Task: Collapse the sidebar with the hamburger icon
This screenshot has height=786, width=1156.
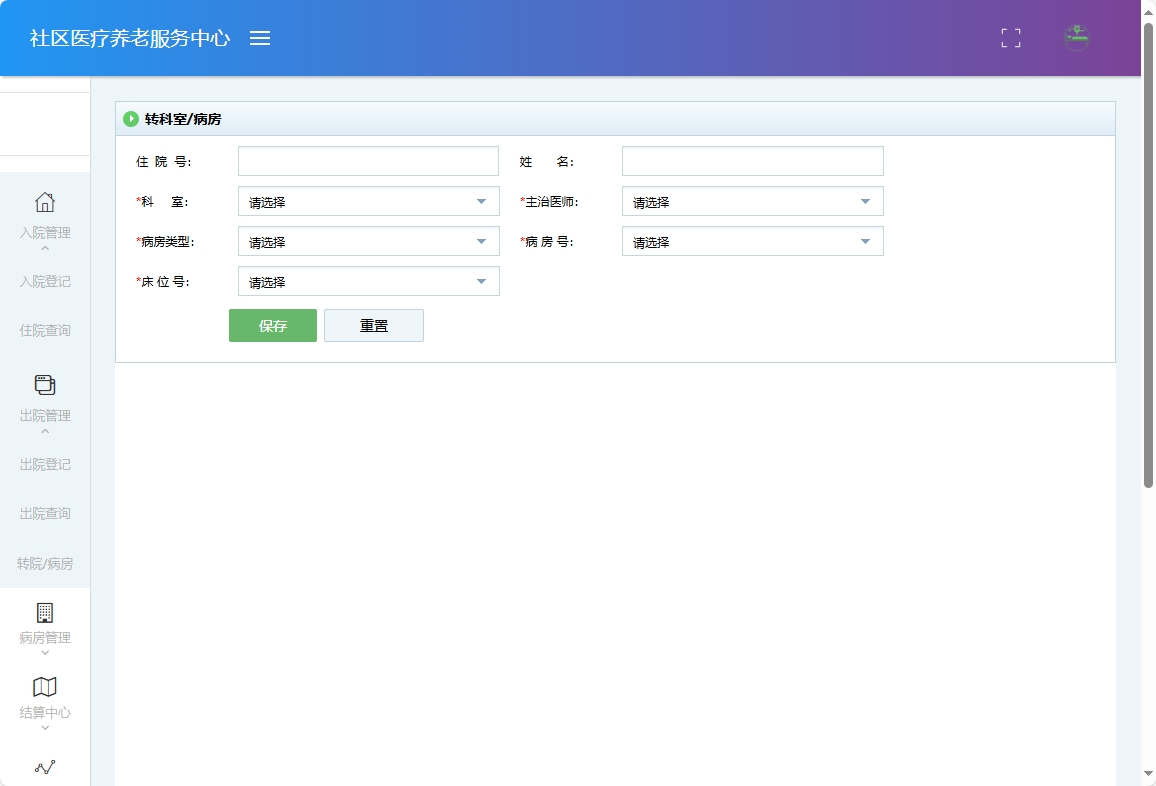Action: click(x=260, y=38)
